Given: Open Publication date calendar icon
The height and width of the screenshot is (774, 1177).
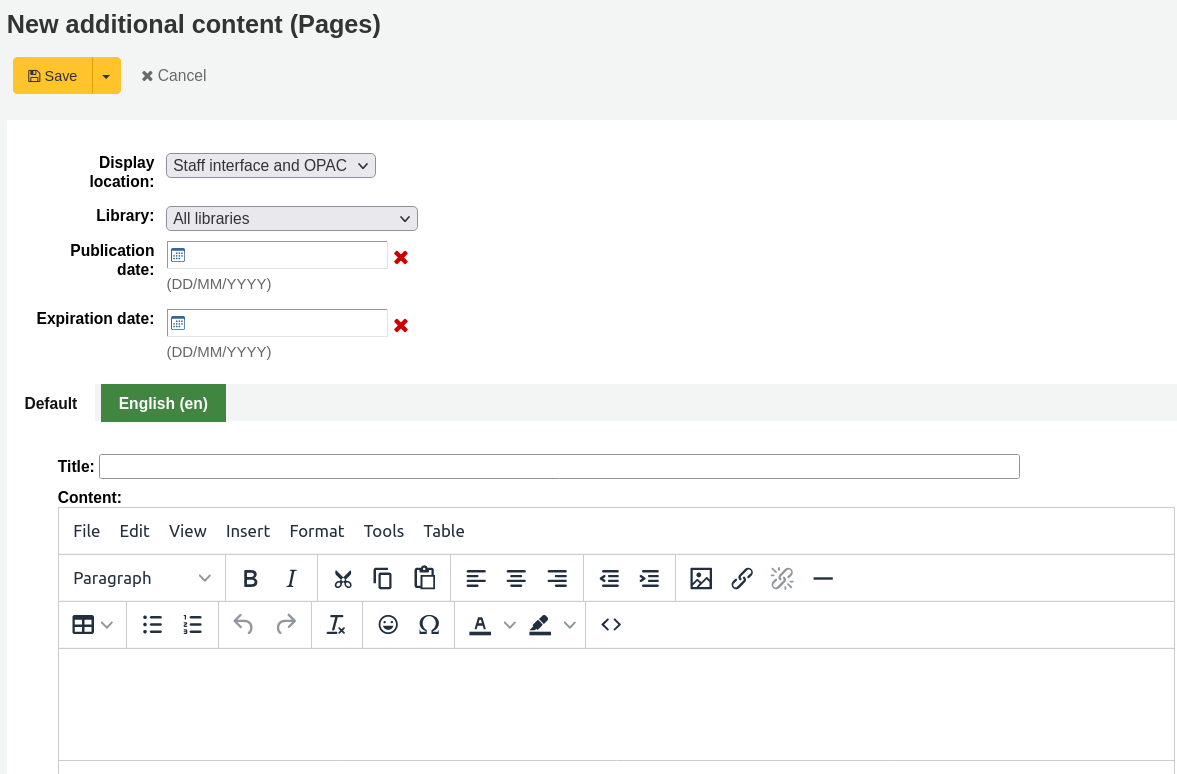Looking at the screenshot, I should [178, 255].
